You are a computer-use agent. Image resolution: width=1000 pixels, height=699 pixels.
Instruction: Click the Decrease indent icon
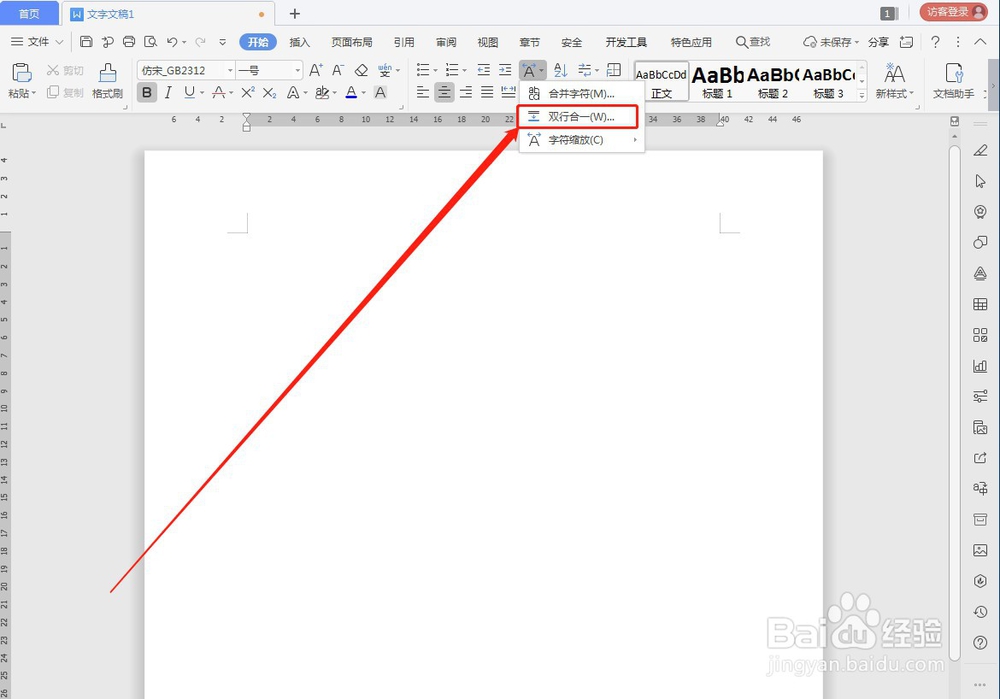coord(484,70)
